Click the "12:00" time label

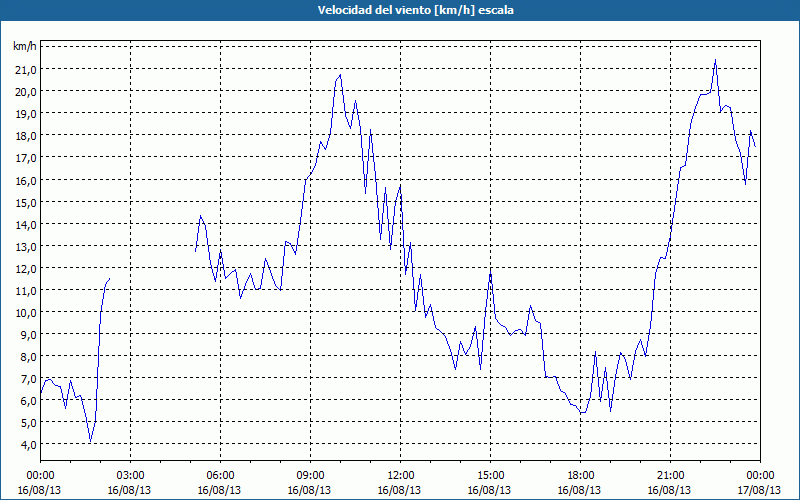click(401, 476)
